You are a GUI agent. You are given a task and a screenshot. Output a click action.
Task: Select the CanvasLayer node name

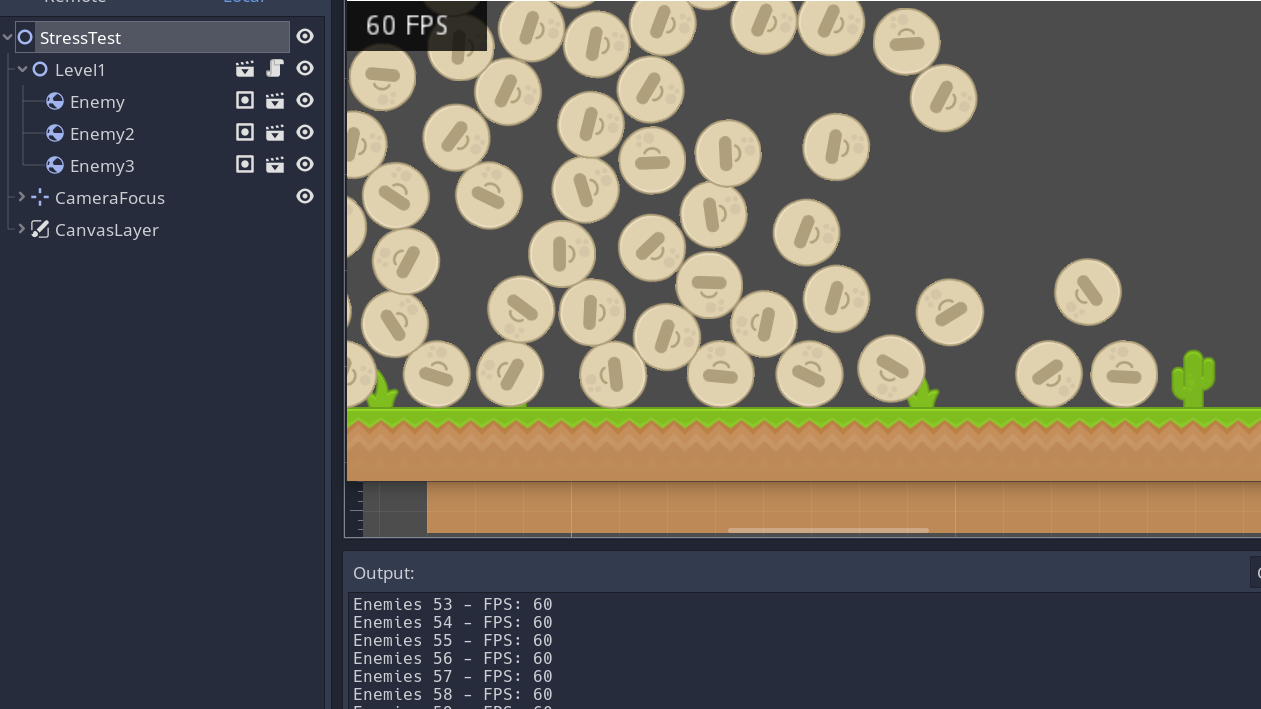coord(107,230)
